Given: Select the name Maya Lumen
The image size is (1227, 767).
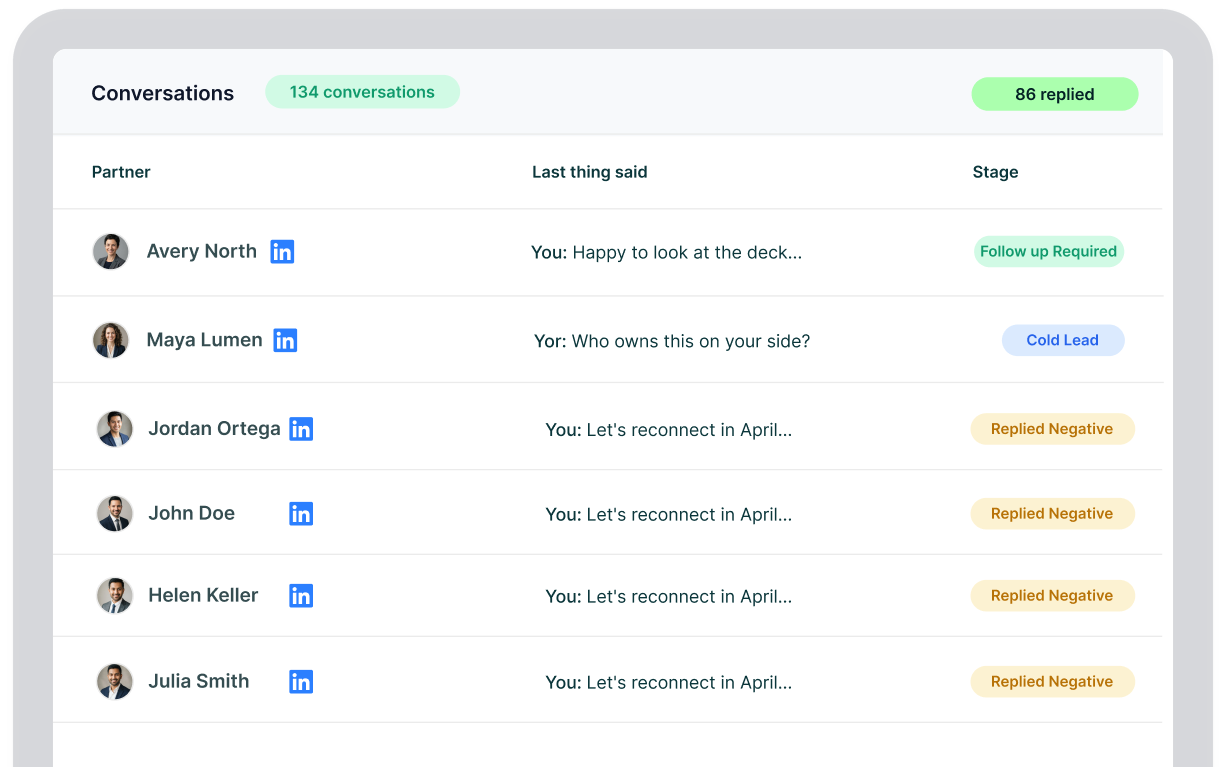Looking at the screenshot, I should [x=205, y=340].
